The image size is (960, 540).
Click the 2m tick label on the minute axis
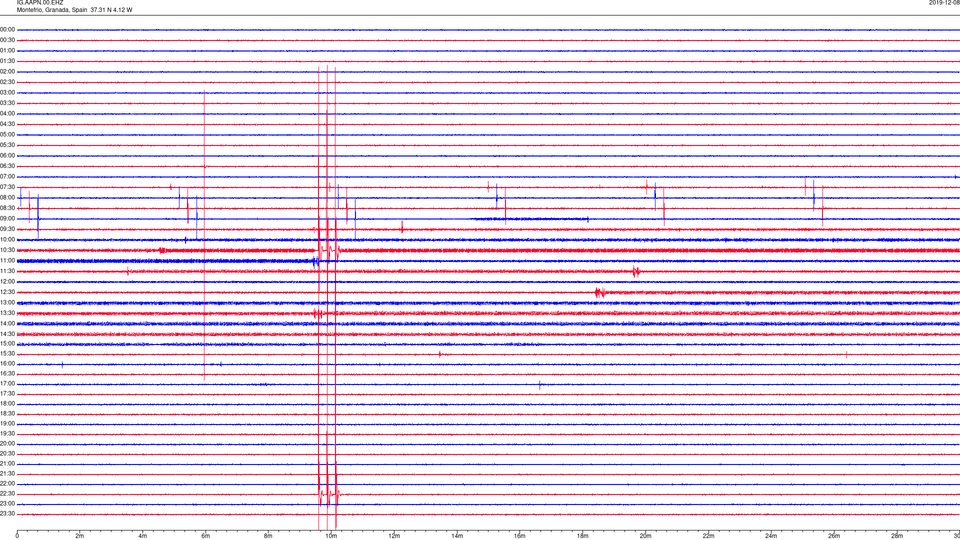click(x=80, y=536)
